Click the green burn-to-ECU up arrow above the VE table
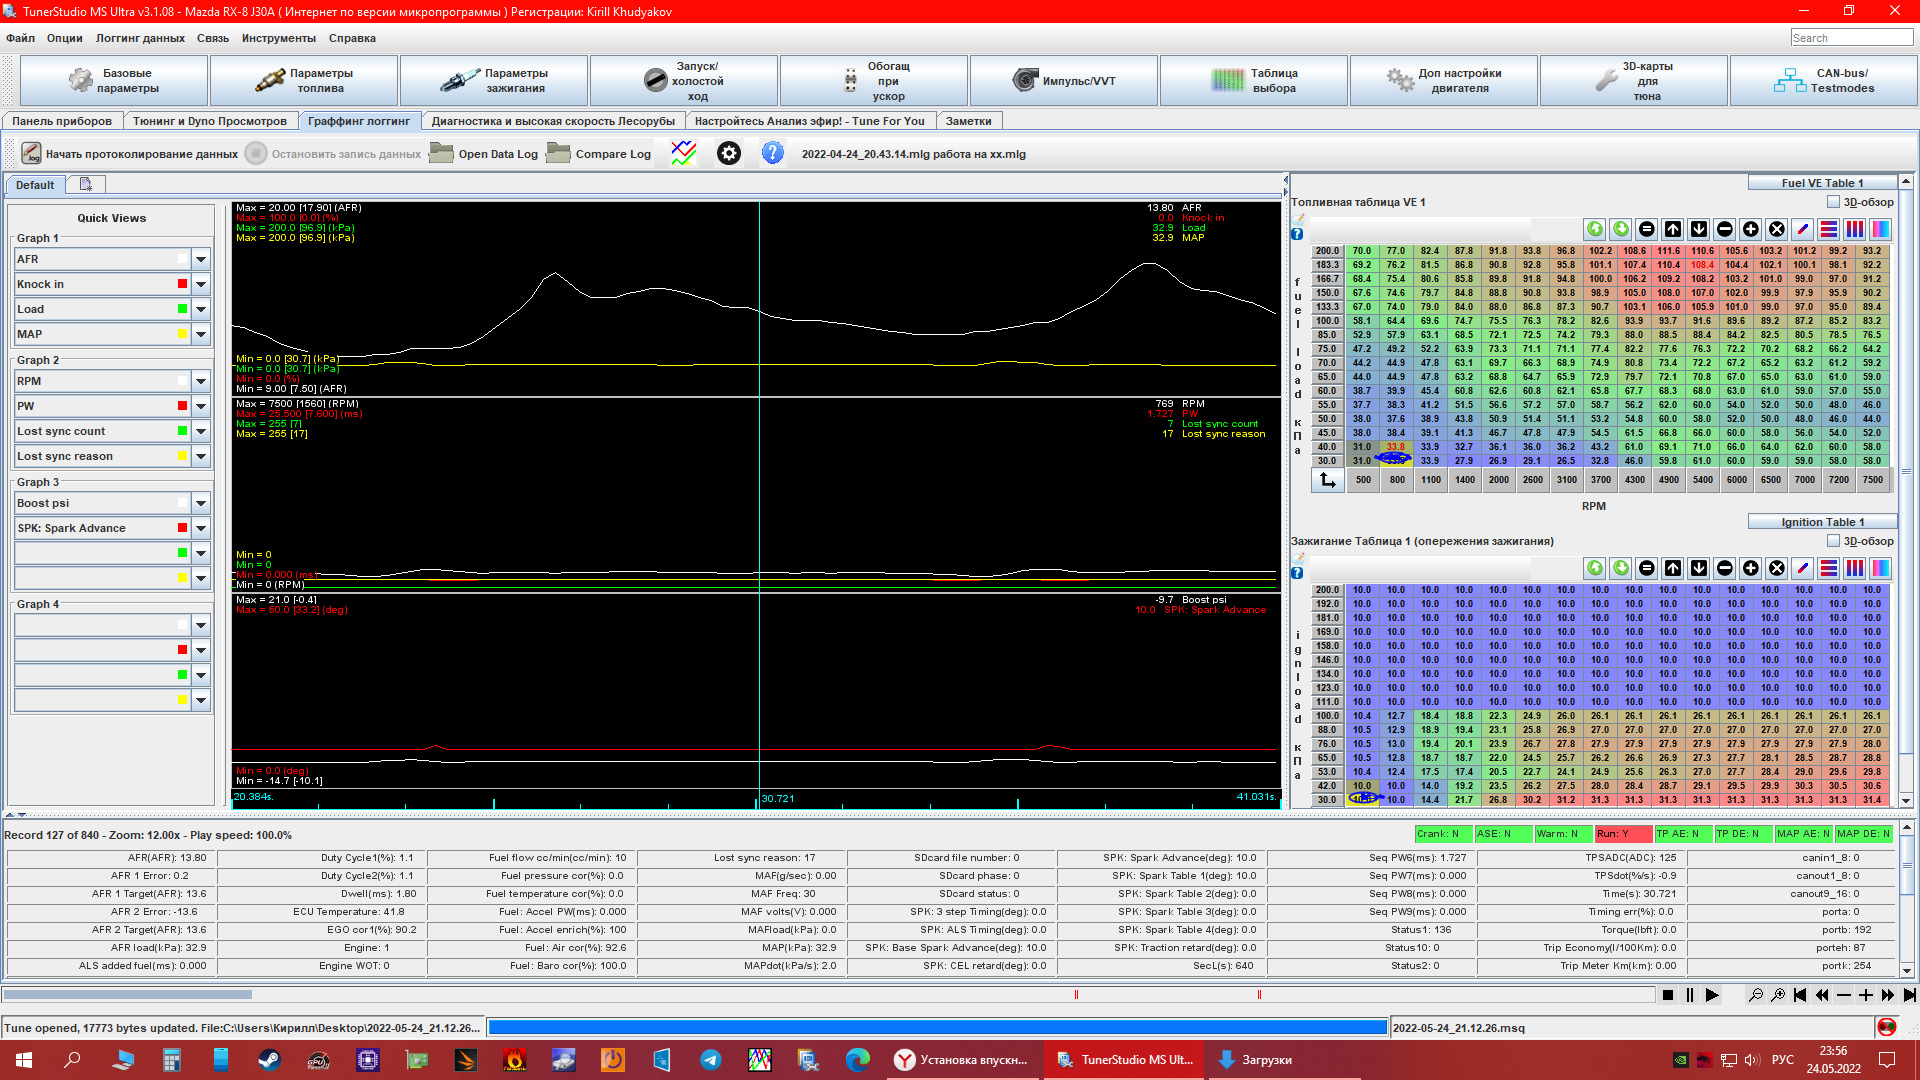1920x1080 pixels. pos(1595,229)
